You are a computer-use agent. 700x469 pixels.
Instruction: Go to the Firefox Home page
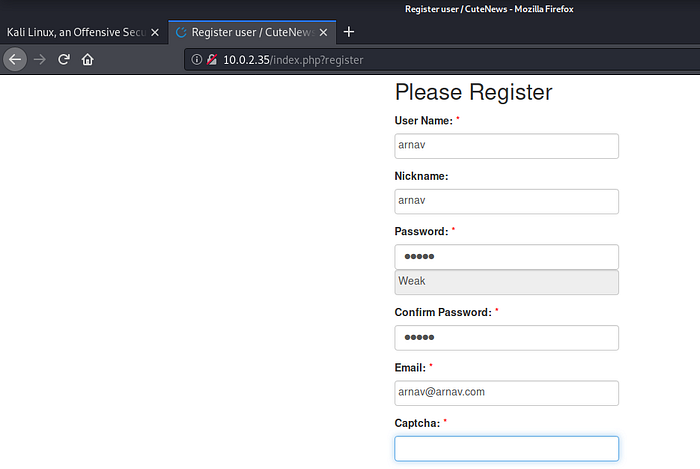(88, 59)
